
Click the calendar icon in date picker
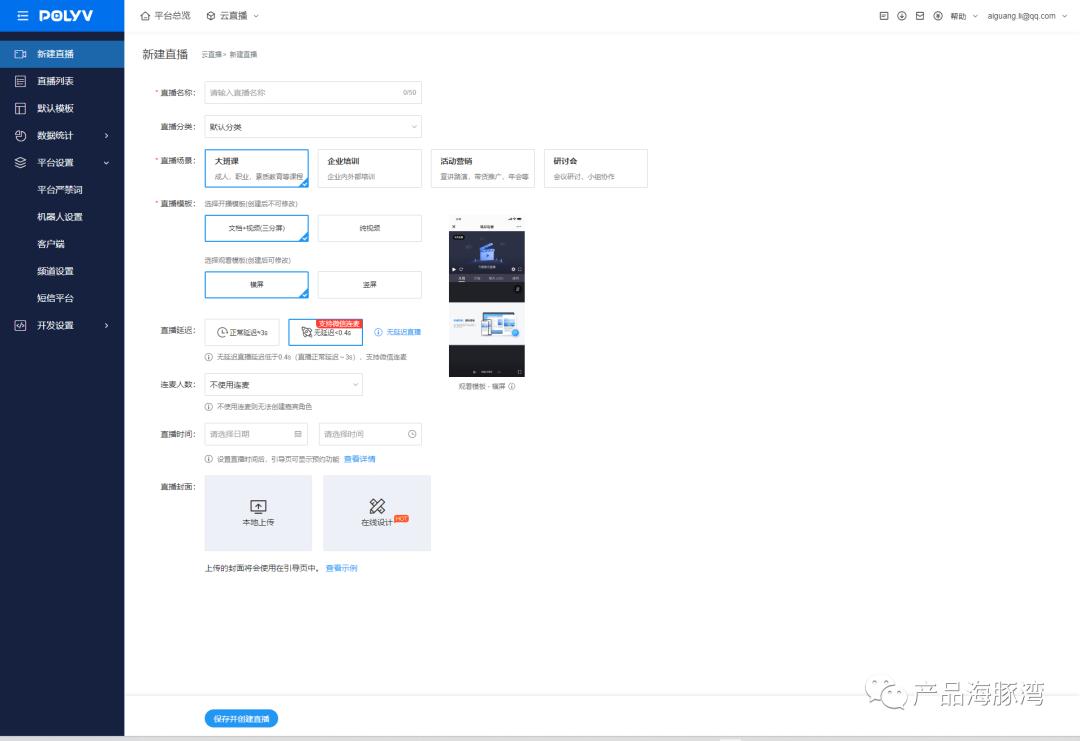pyautogui.click(x=298, y=434)
